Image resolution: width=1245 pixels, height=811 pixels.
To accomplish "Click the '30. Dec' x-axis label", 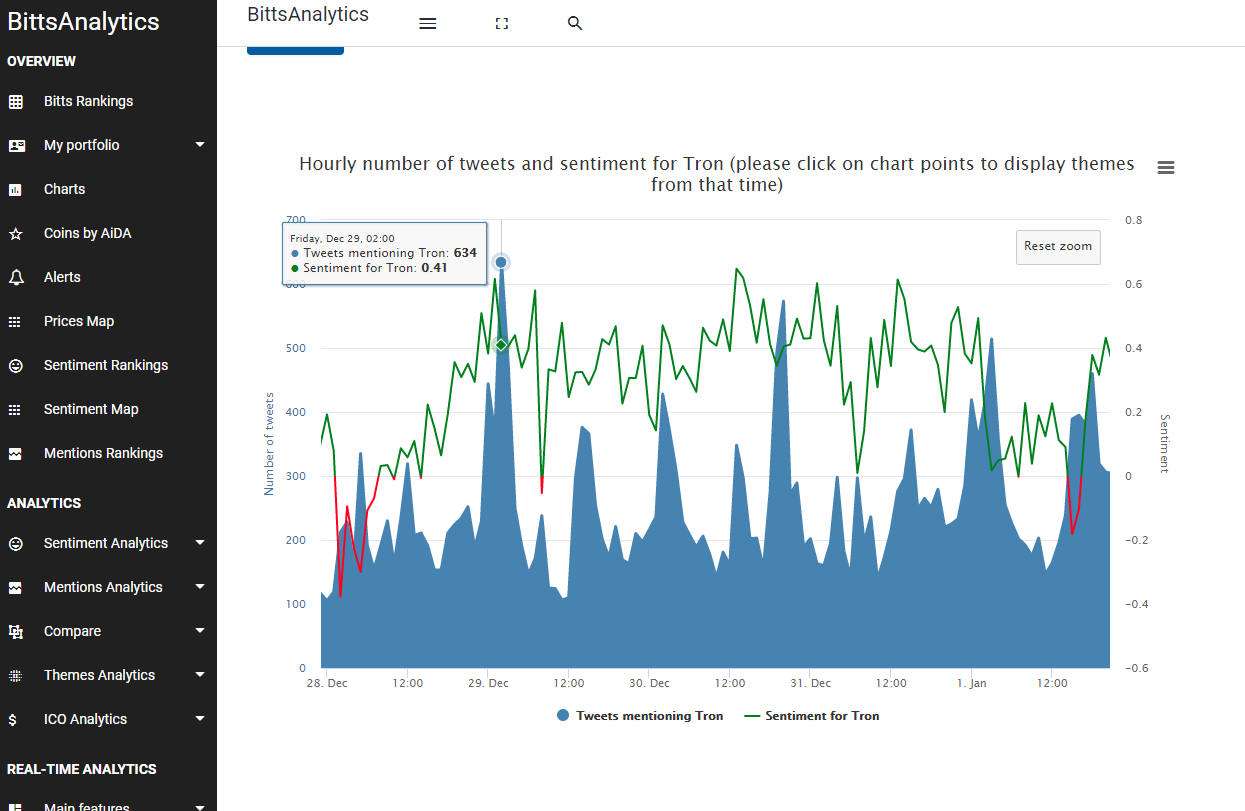I will click(650, 684).
